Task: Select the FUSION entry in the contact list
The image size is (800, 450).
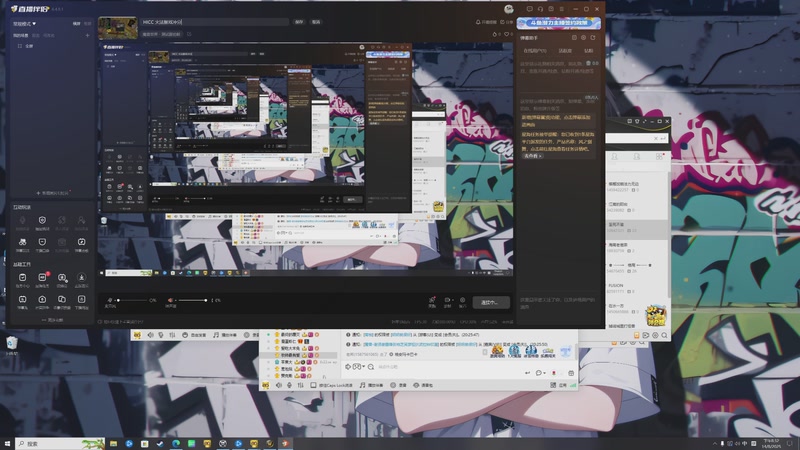Action: tap(638, 288)
